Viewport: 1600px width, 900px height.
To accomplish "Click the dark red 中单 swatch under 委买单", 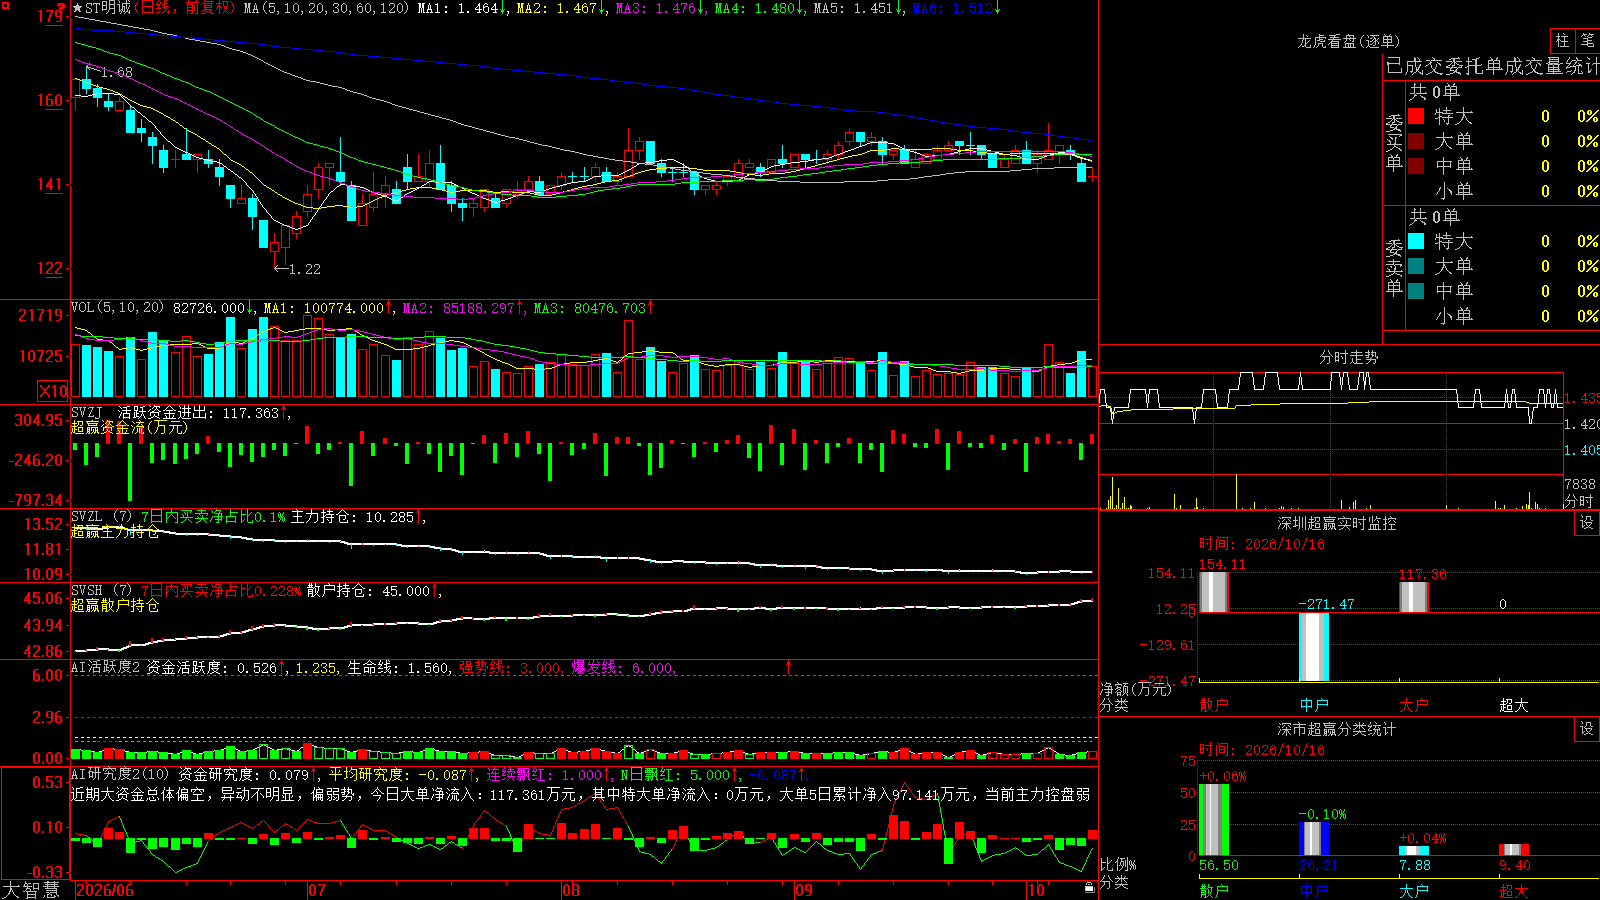I will pyautogui.click(x=1416, y=166).
